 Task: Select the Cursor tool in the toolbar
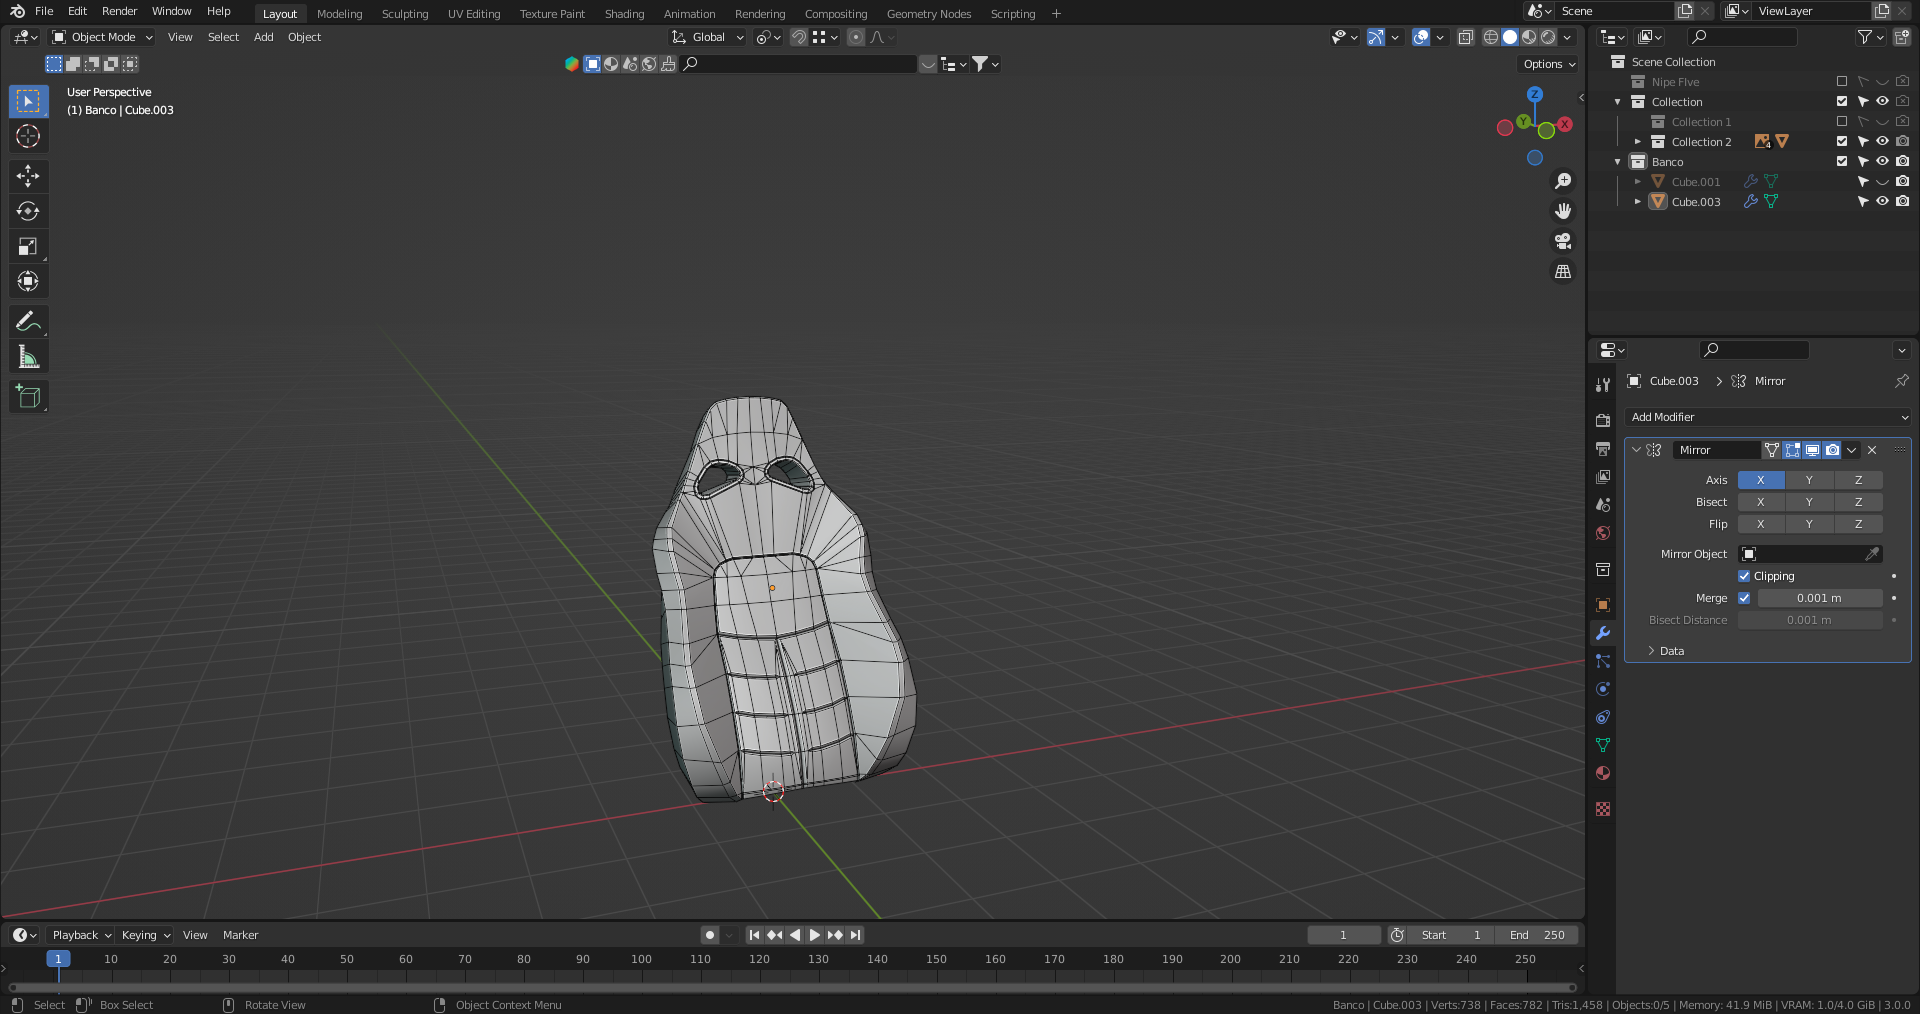[x=28, y=136]
